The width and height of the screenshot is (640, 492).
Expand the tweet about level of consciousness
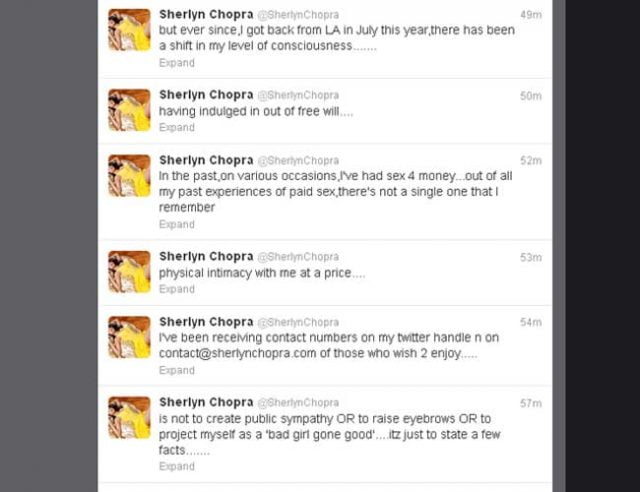(x=177, y=63)
